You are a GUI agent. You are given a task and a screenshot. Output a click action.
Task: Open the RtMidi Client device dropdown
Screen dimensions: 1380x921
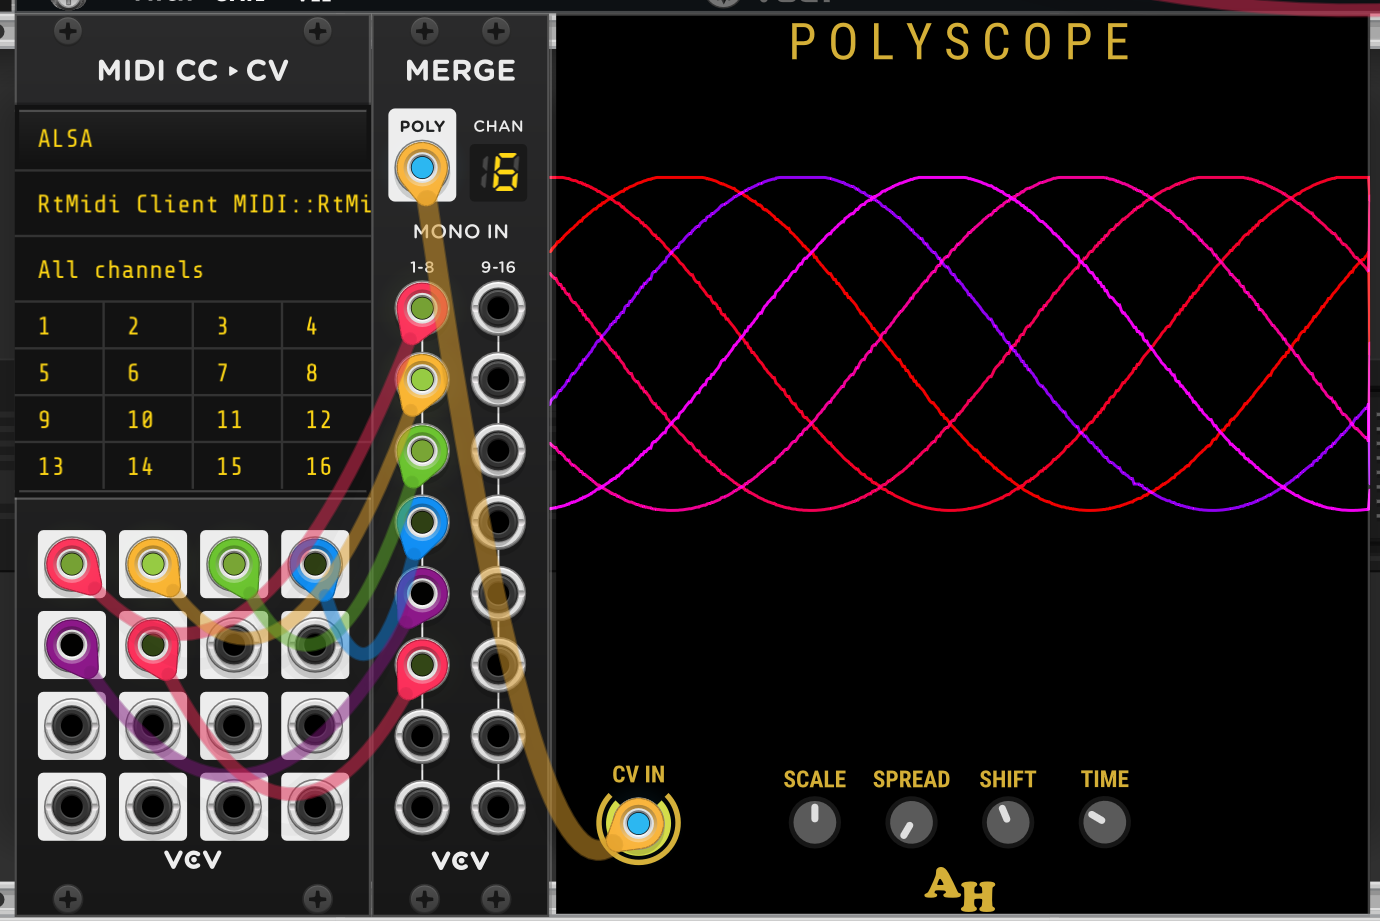pyautogui.click(x=192, y=204)
